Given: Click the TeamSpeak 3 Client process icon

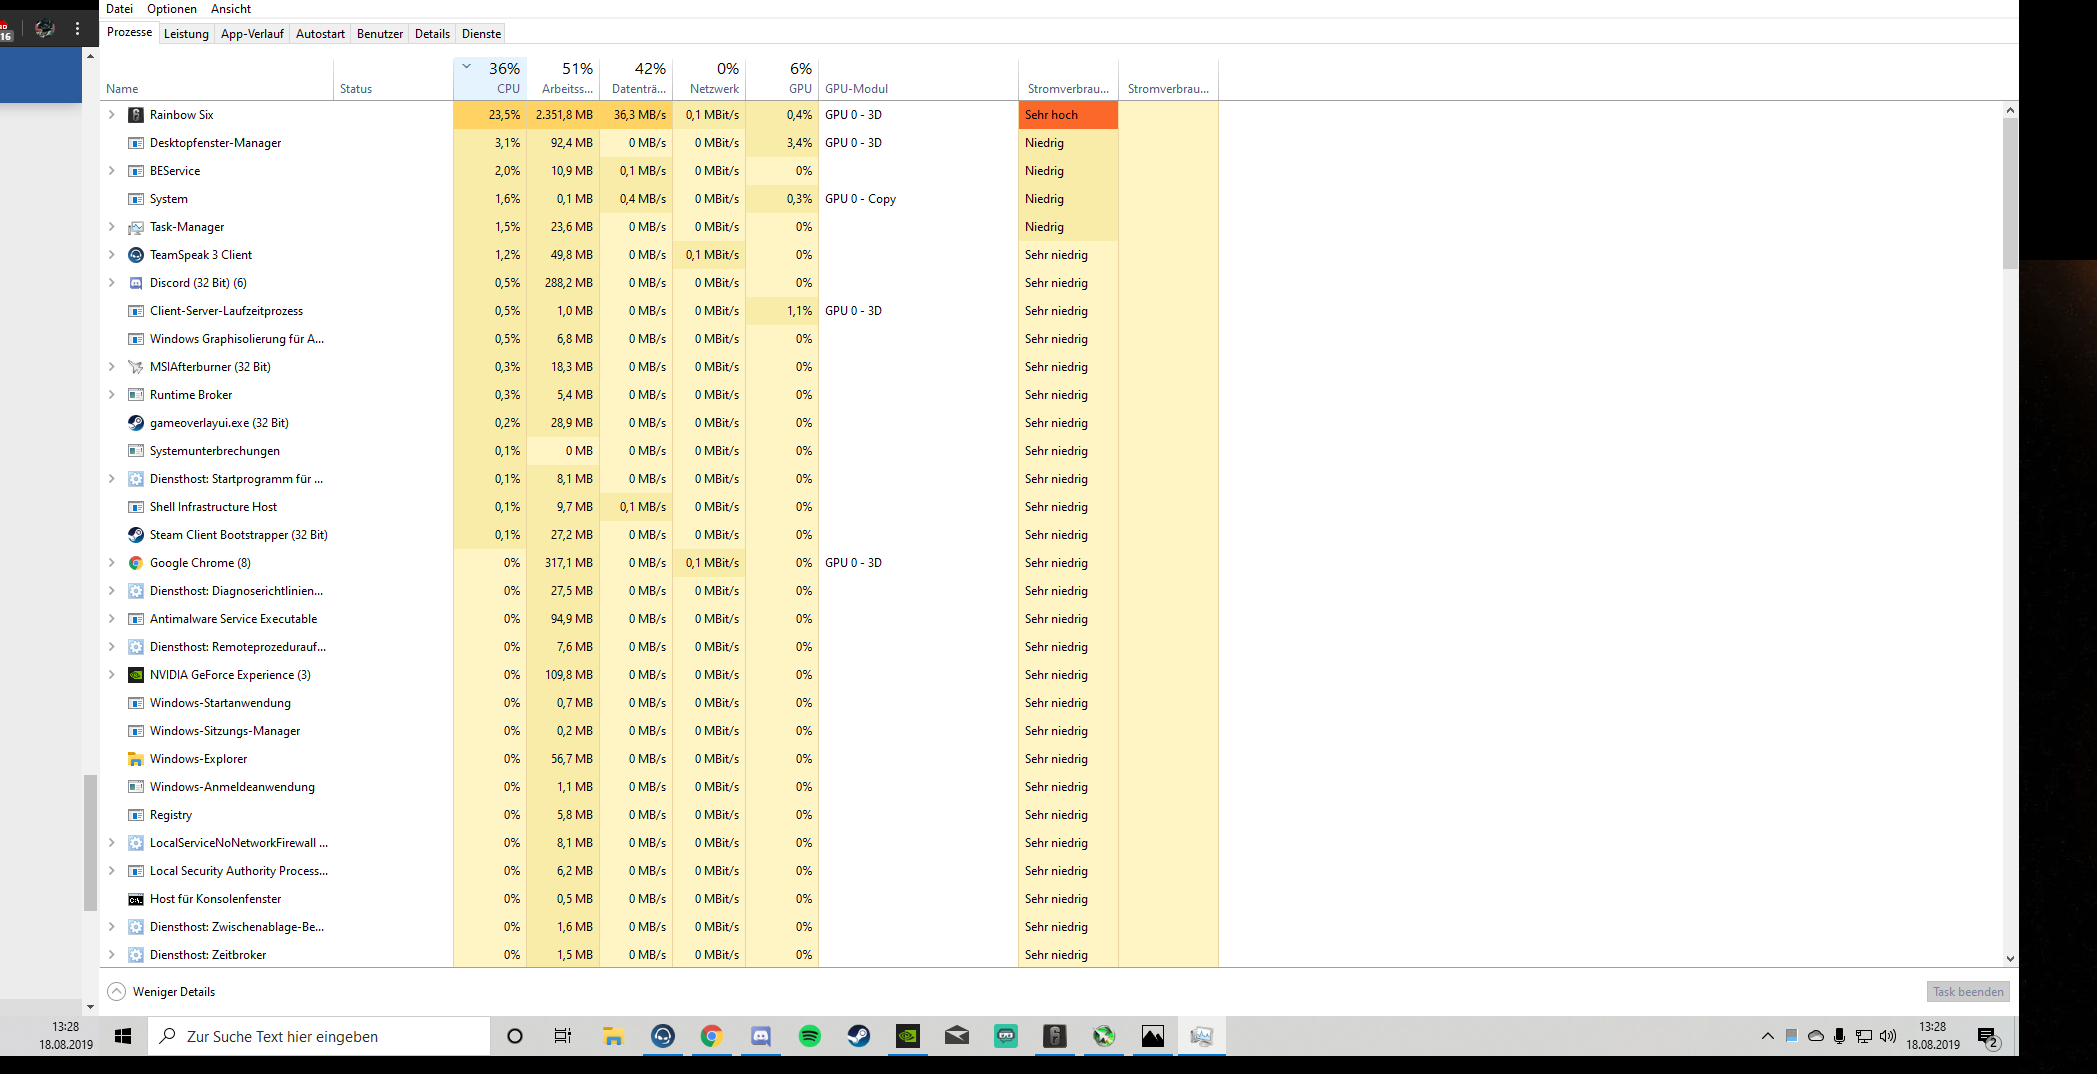Looking at the screenshot, I should [x=136, y=255].
